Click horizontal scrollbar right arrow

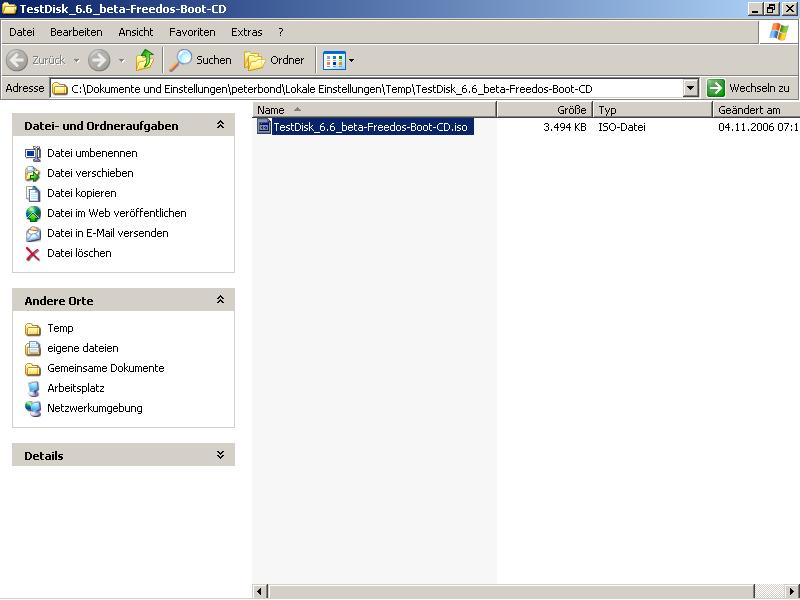point(792,591)
